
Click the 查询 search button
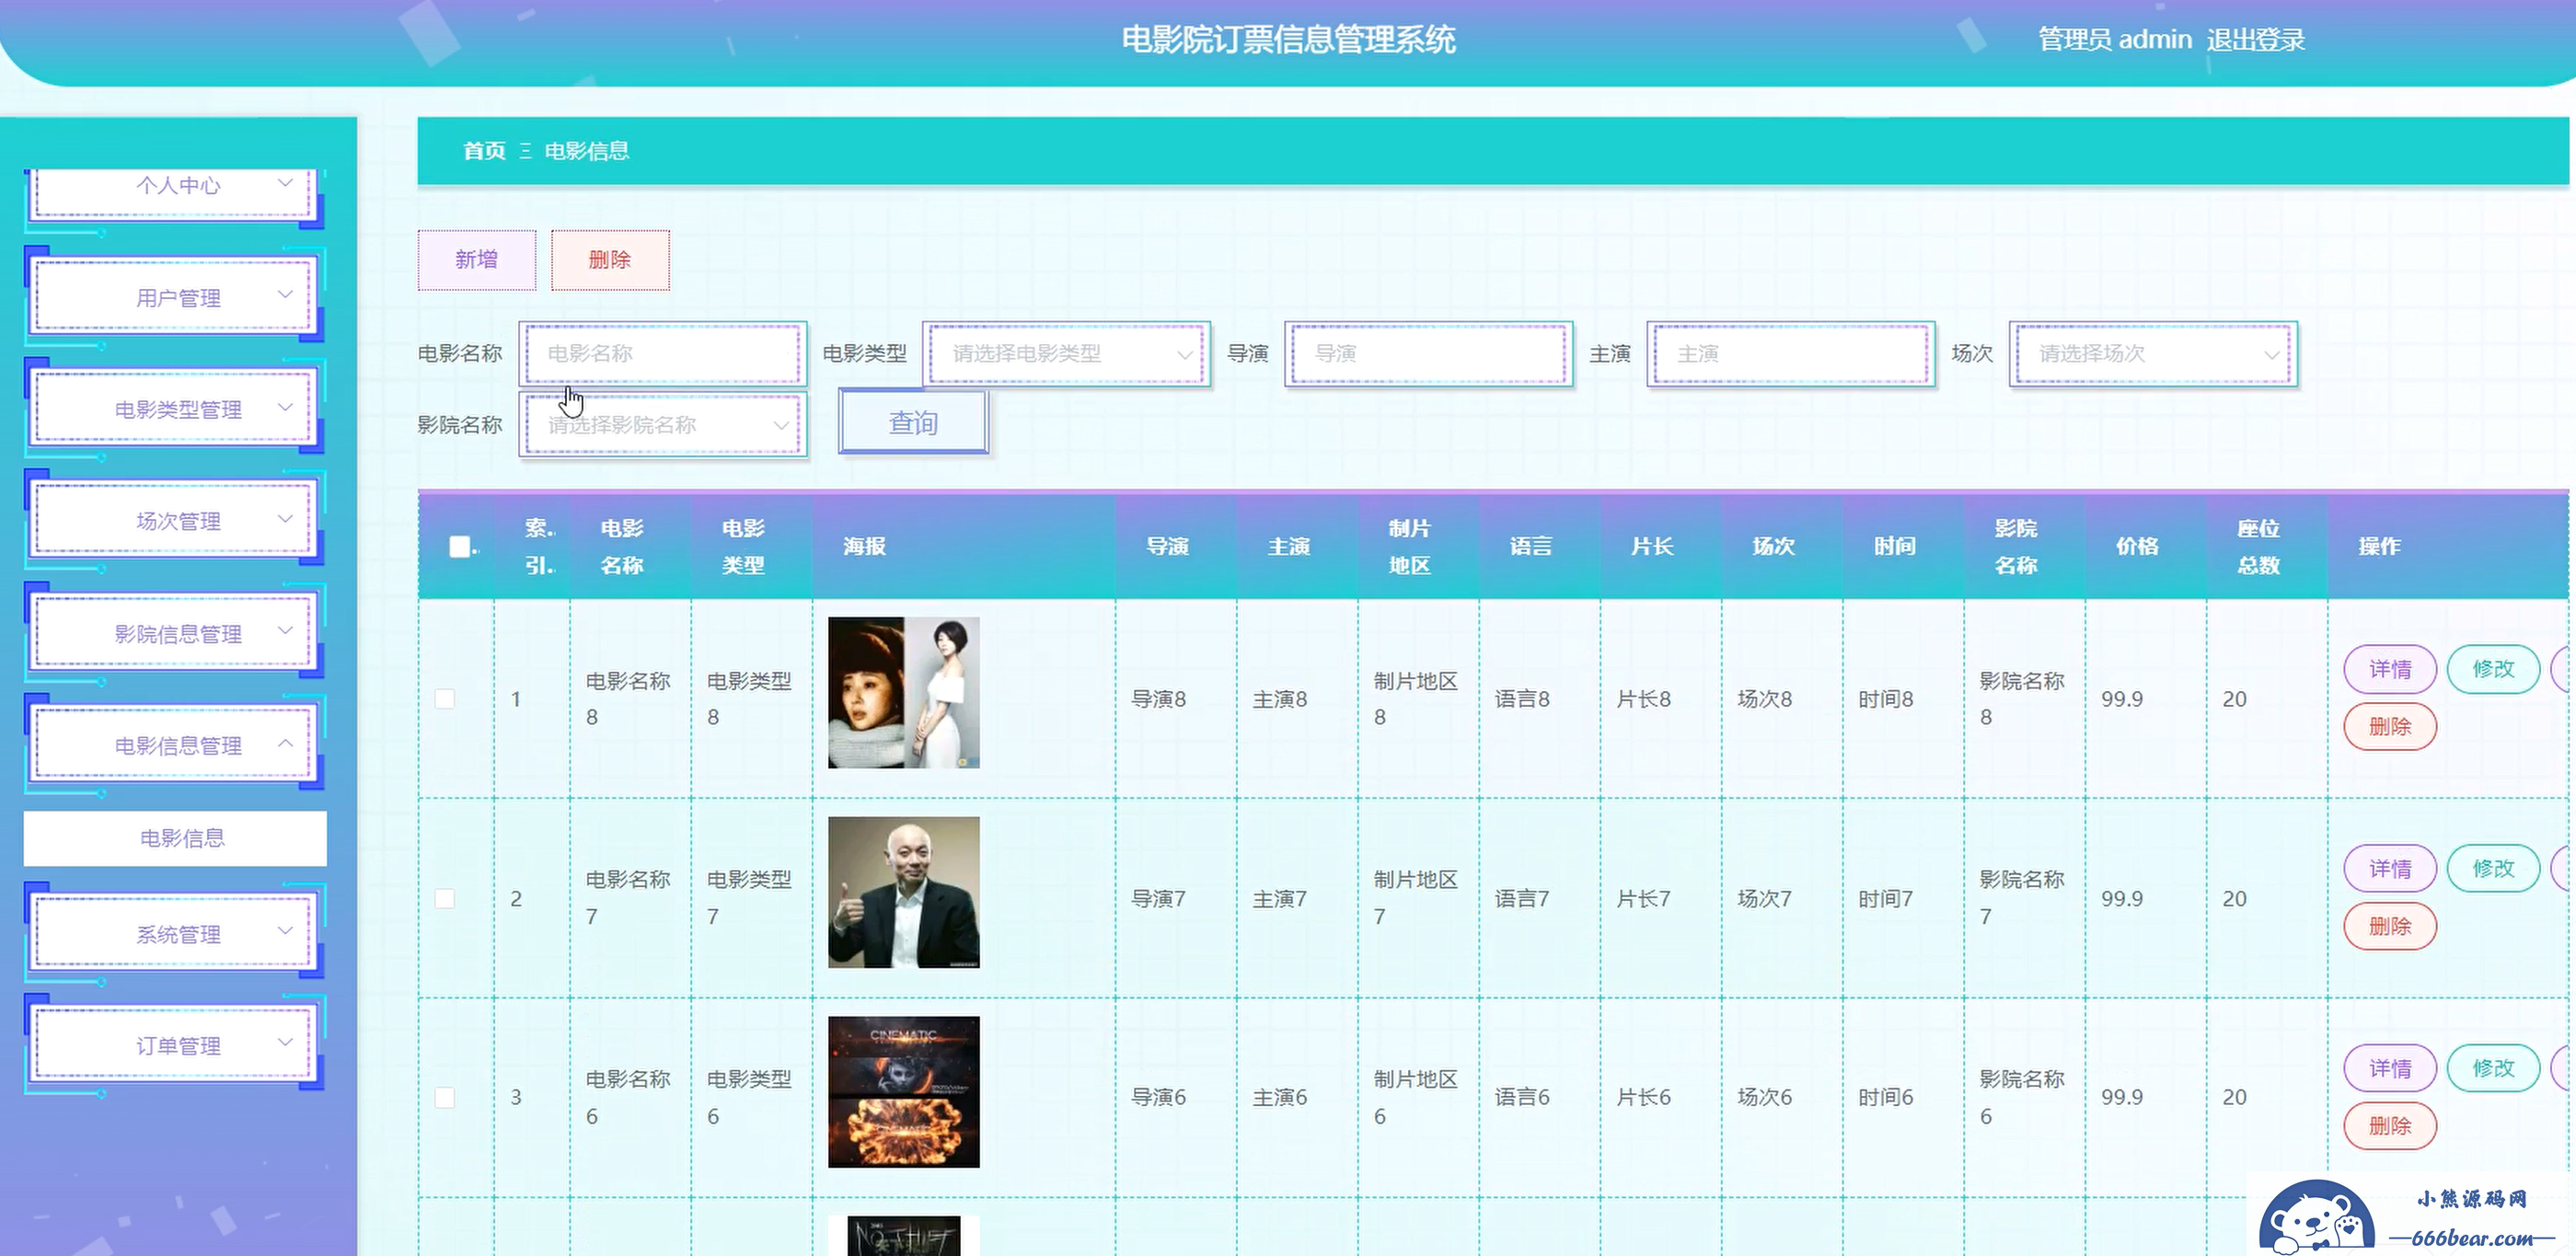point(913,423)
